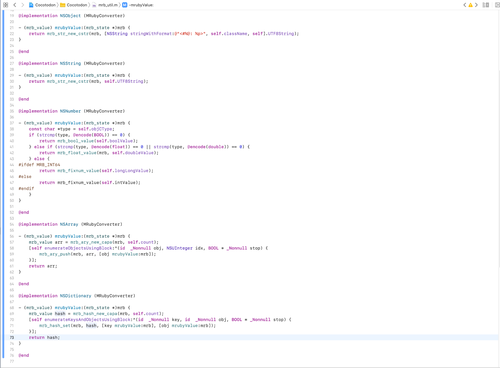Click 'const char *type = self.objCType;' line

coord(72,129)
